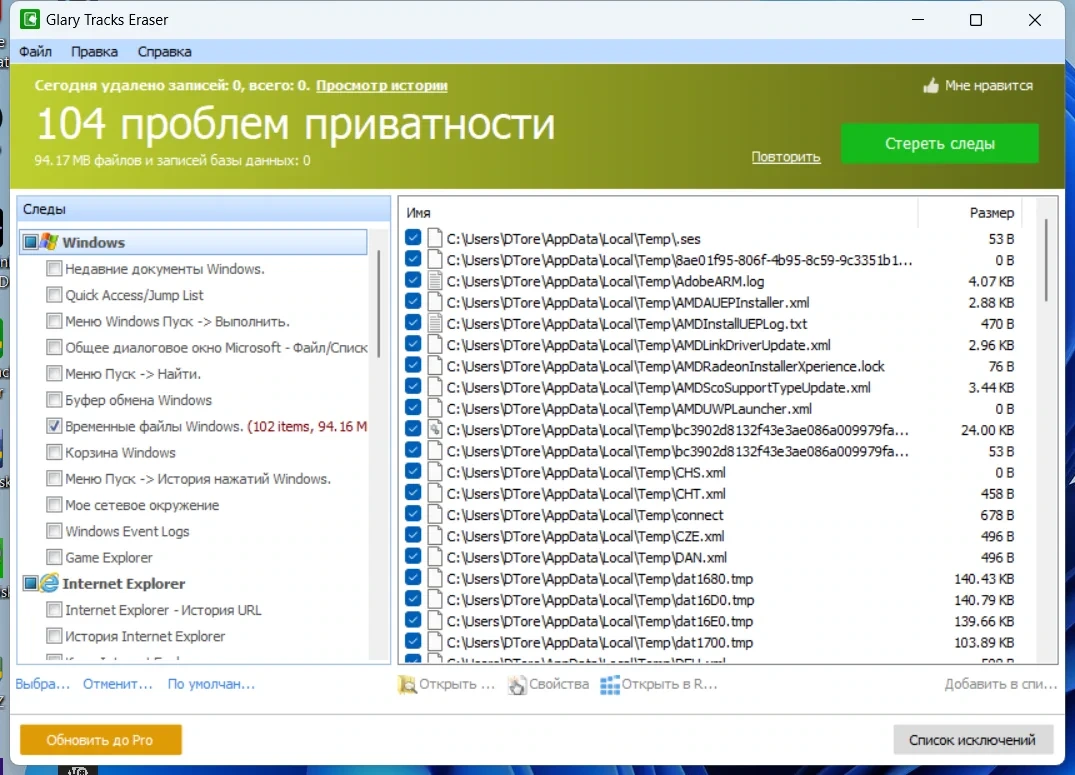Select Internet Explorer - История URL item
The width and height of the screenshot is (1075, 775).
[x=163, y=610]
